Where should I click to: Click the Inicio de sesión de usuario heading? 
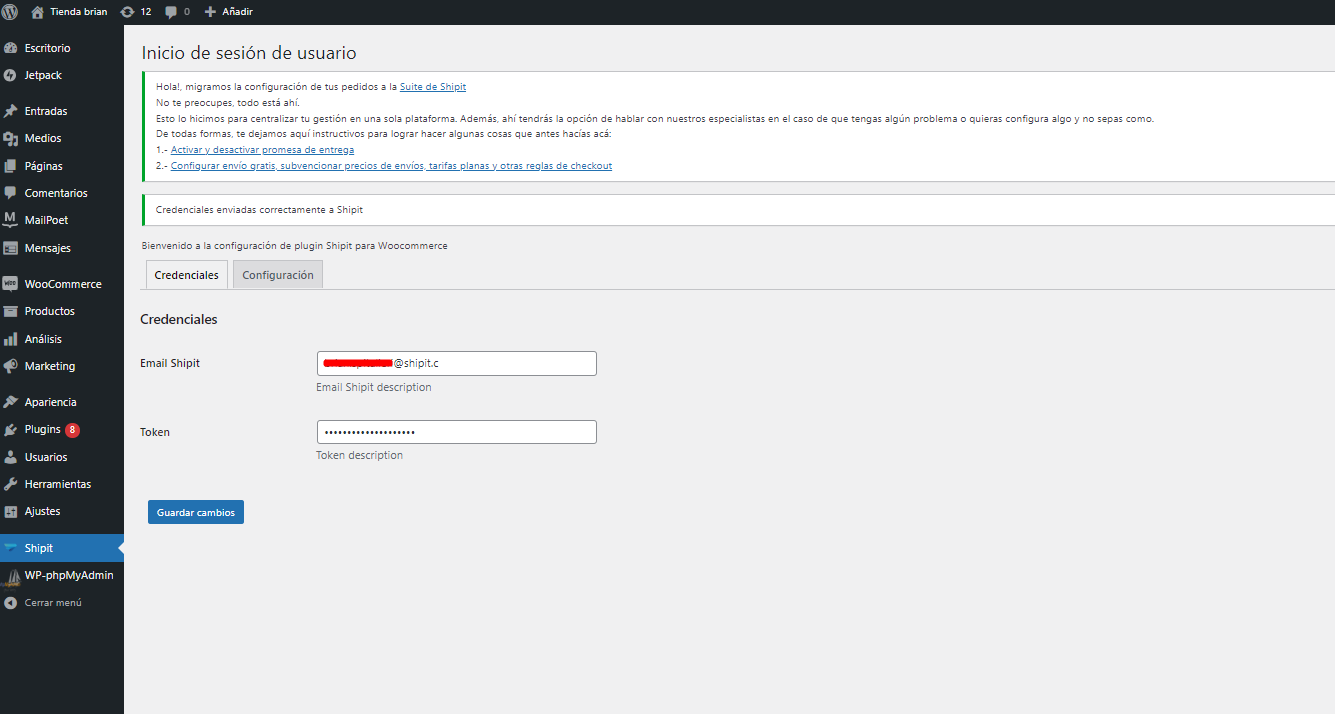[x=249, y=53]
